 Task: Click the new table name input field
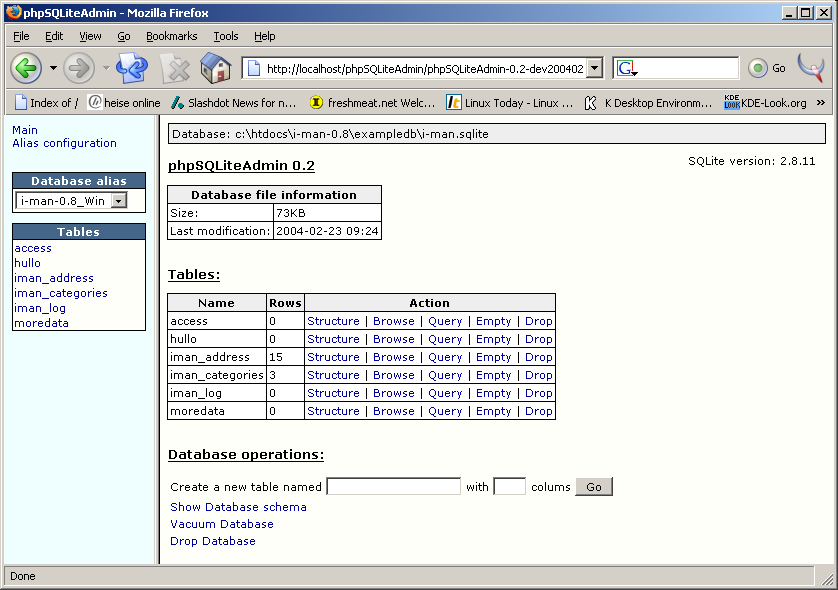tap(394, 486)
